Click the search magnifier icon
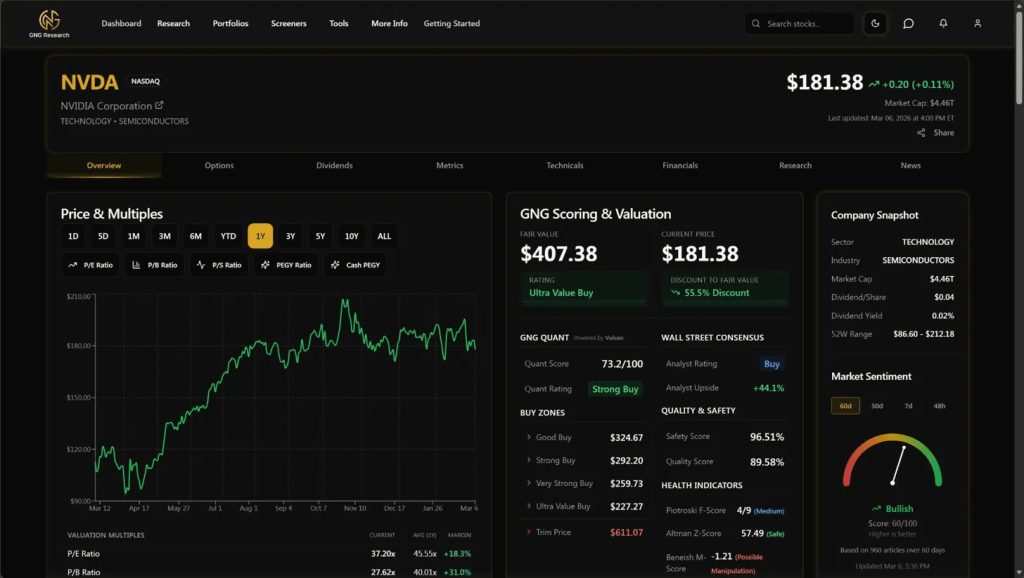Screen dimensions: 1024x578 tap(757, 23)
